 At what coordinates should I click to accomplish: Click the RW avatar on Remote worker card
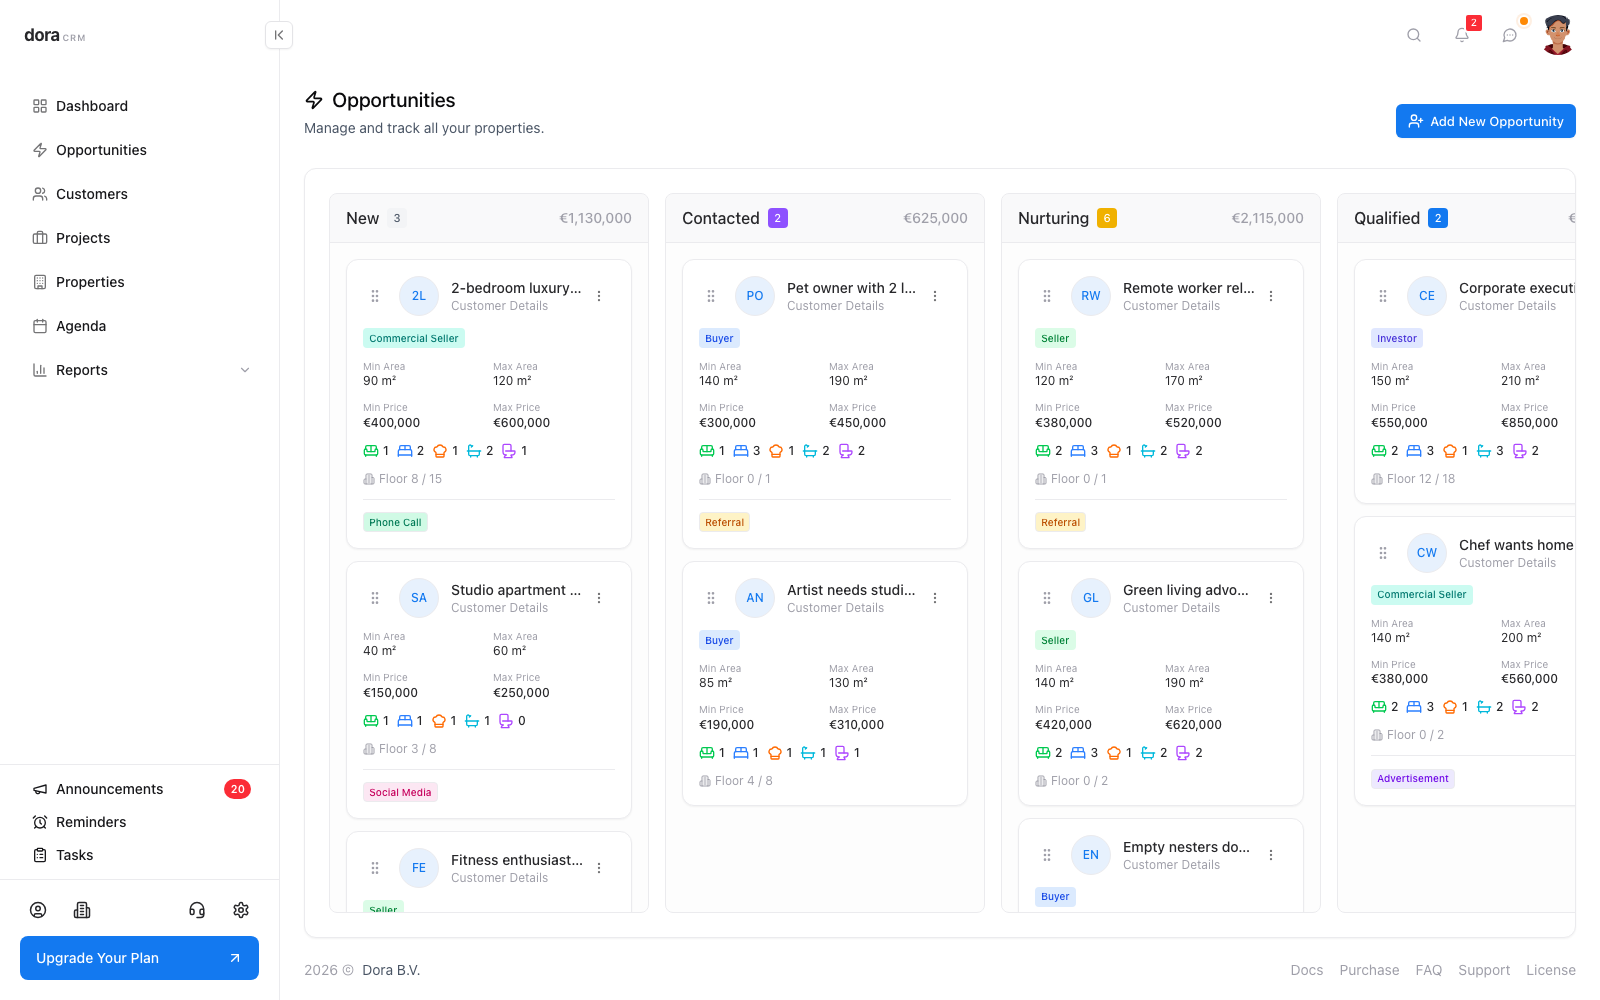tap(1091, 296)
